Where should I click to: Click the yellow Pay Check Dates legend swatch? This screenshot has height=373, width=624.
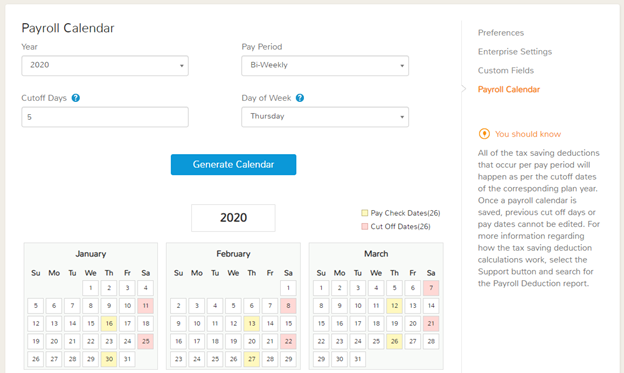(365, 213)
